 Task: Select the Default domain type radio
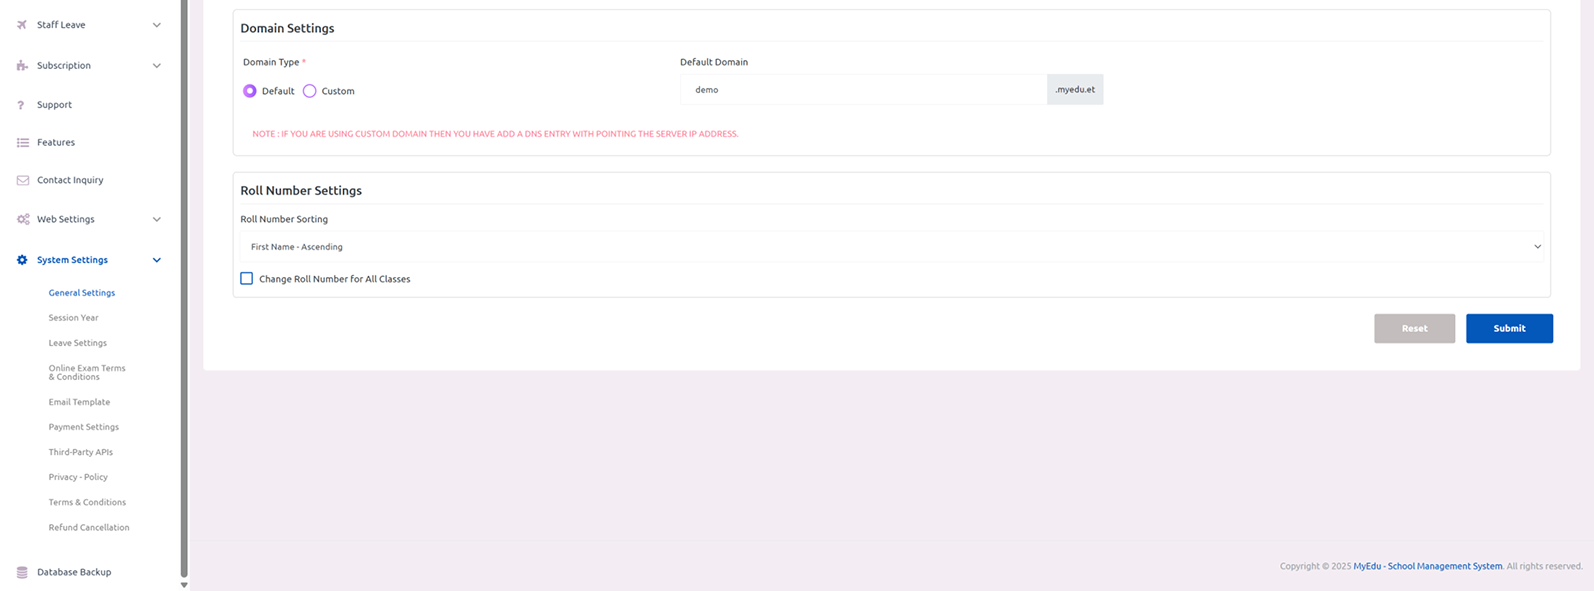(x=250, y=91)
